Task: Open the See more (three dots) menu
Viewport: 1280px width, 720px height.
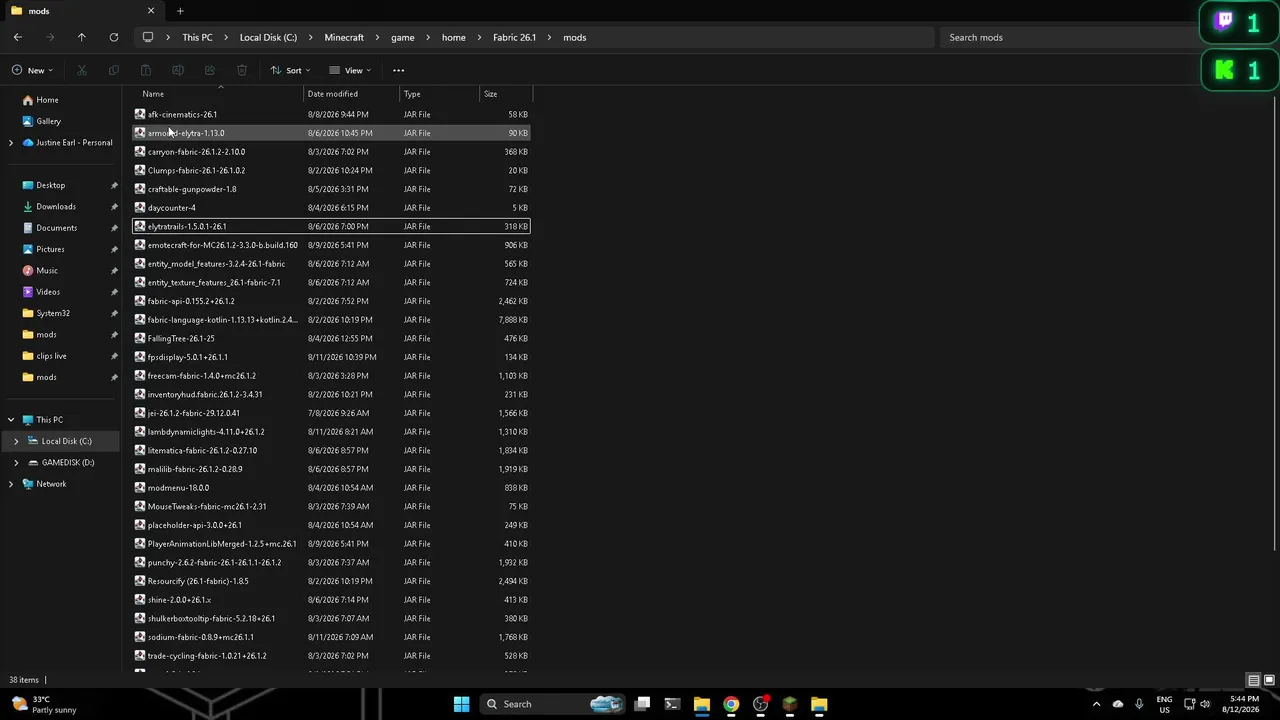Action: (x=398, y=70)
